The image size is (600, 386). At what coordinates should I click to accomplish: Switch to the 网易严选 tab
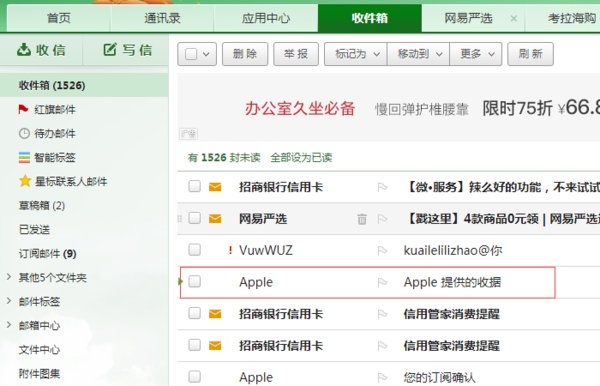click(x=468, y=18)
